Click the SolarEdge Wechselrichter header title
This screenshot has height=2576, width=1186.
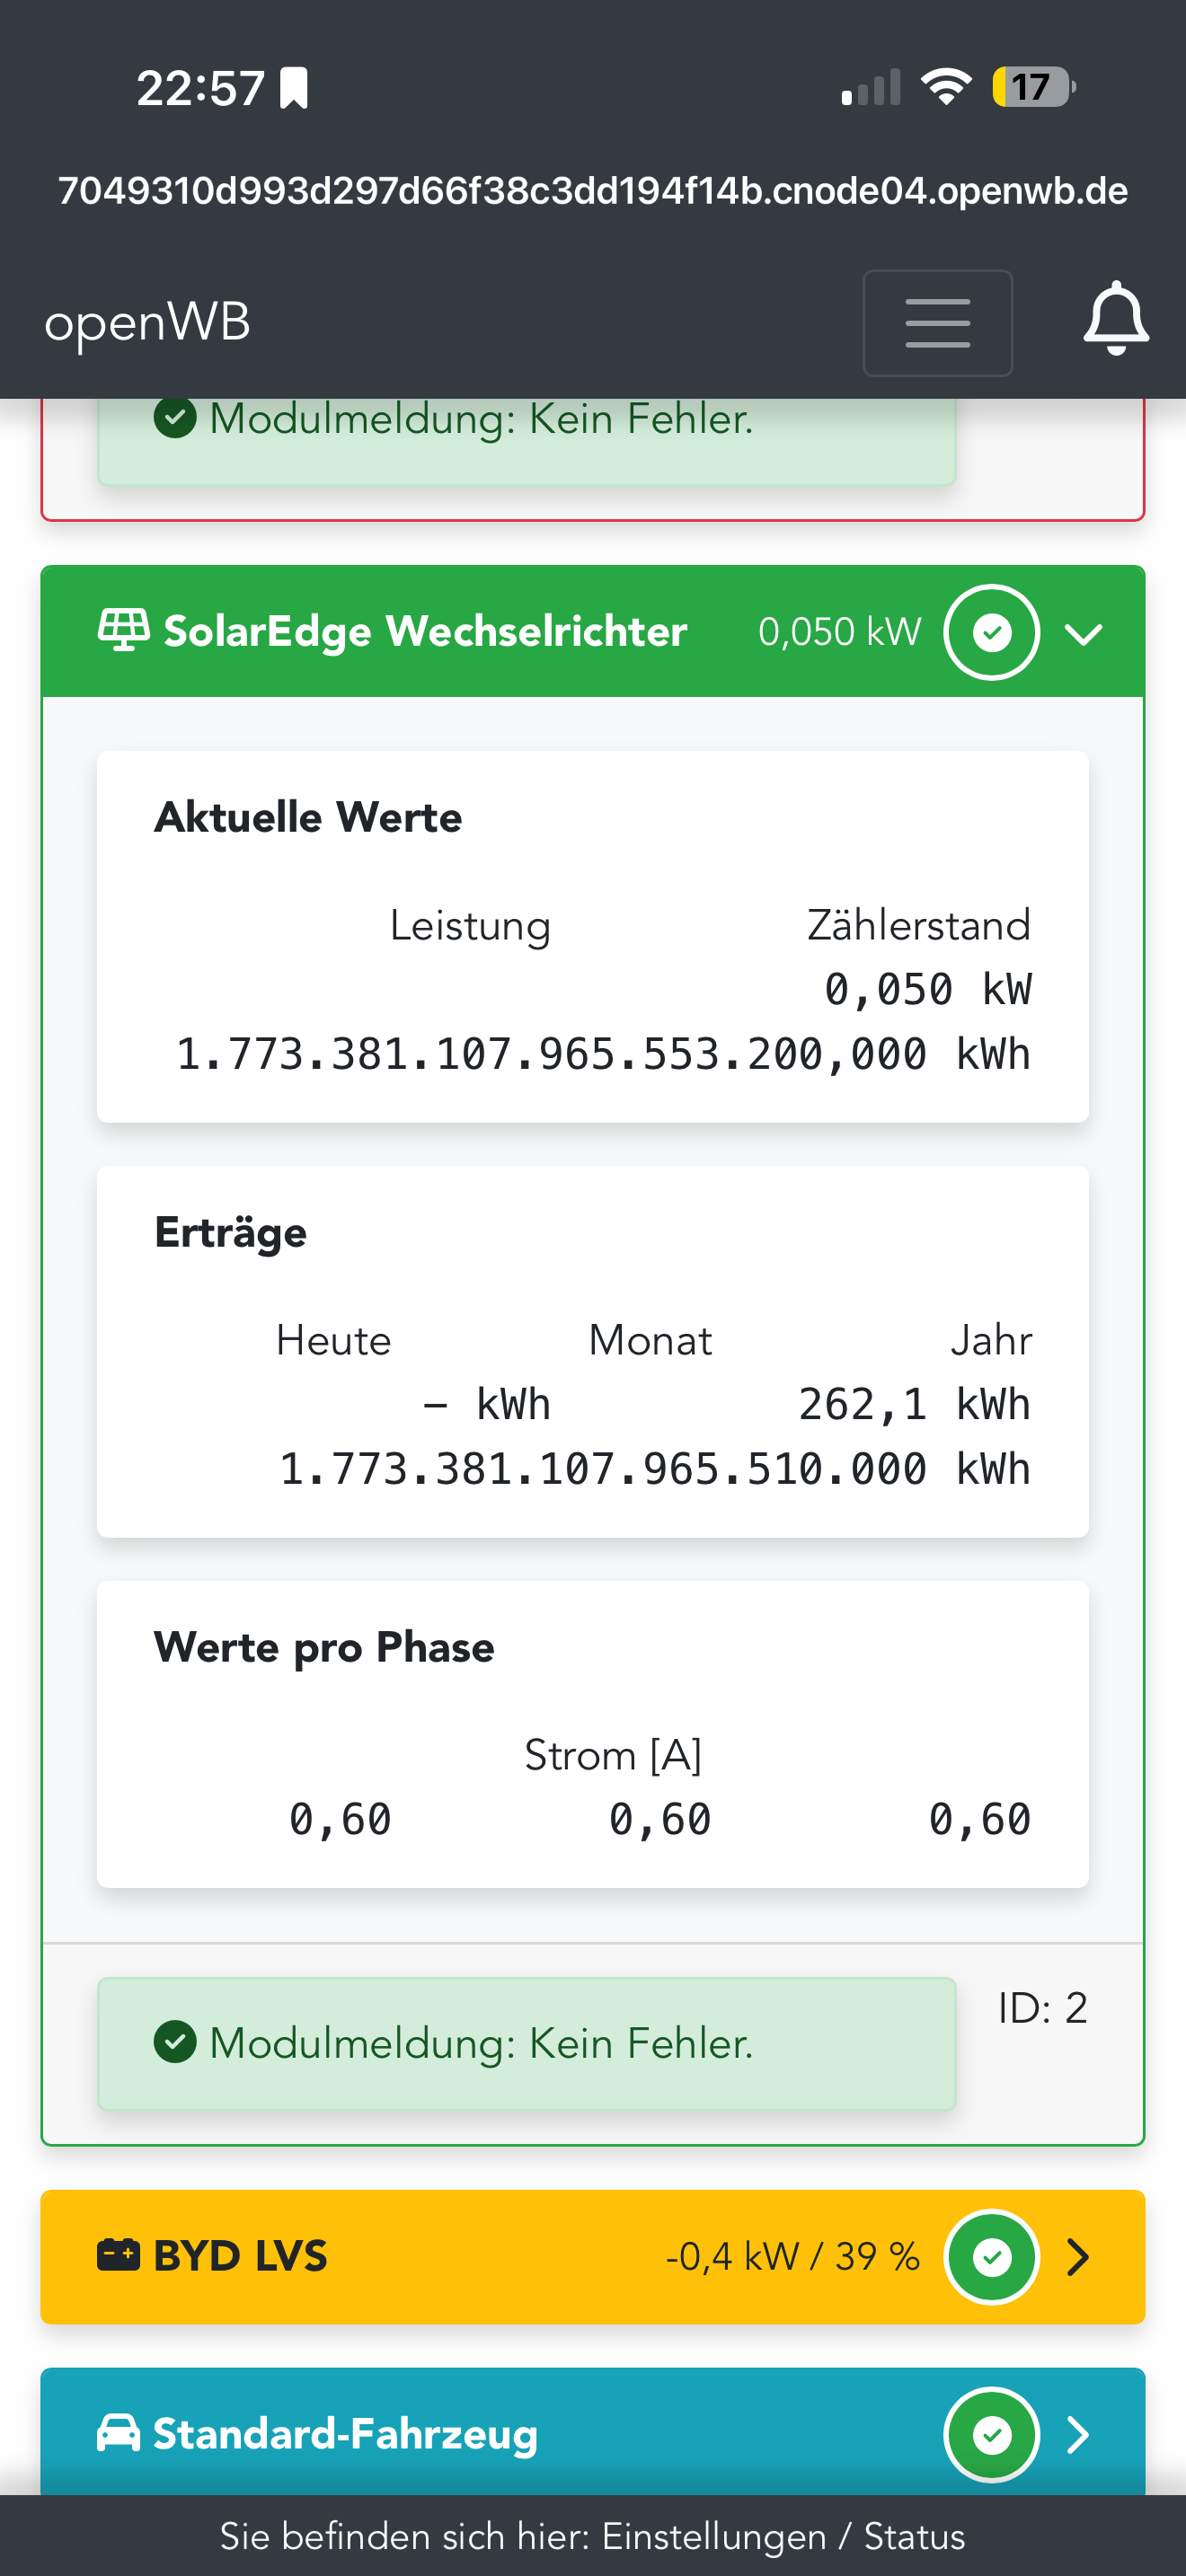(x=425, y=631)
